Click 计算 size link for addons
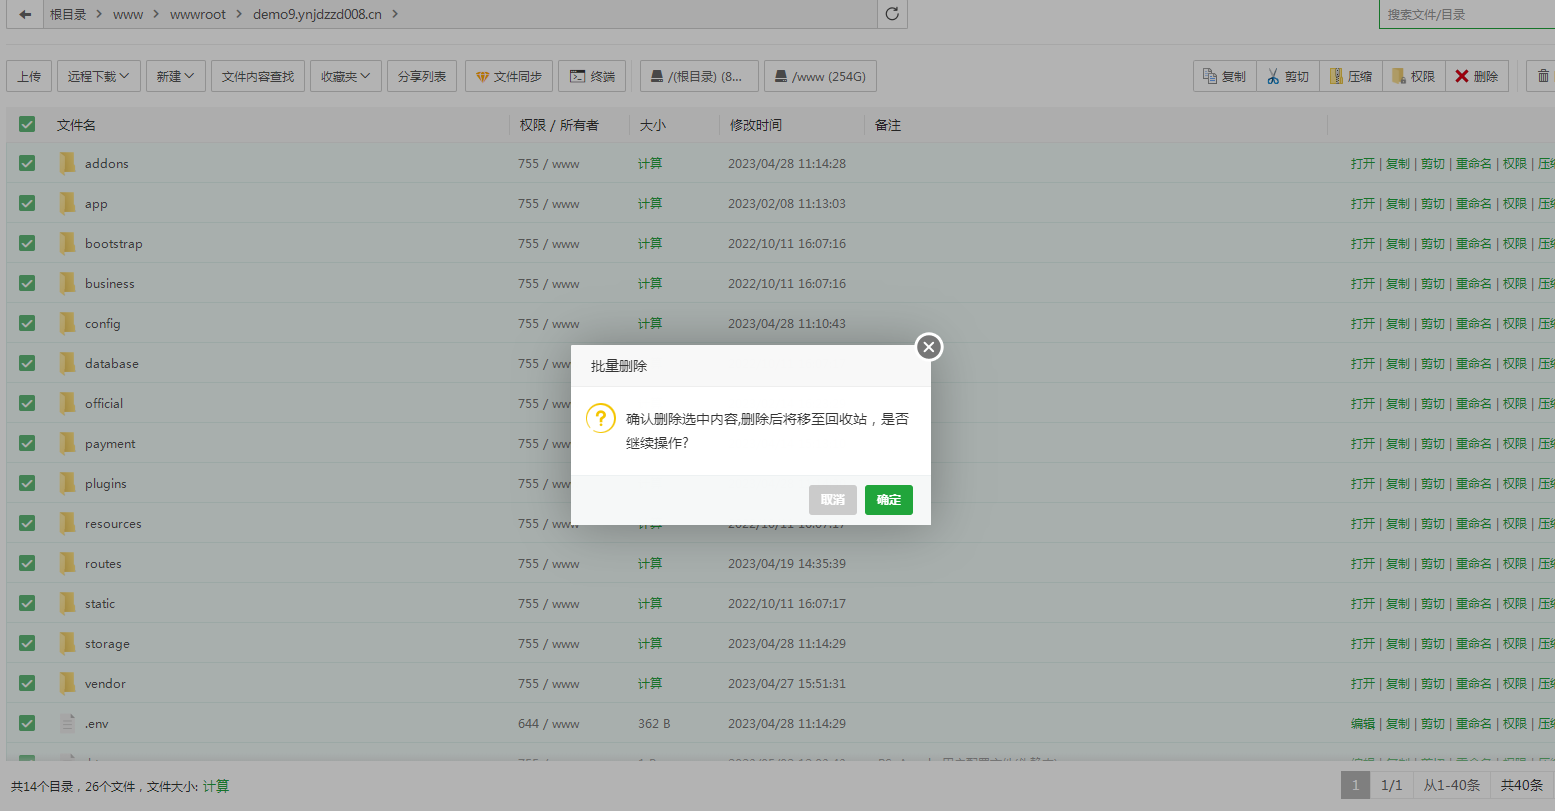 tap(650, 163)
